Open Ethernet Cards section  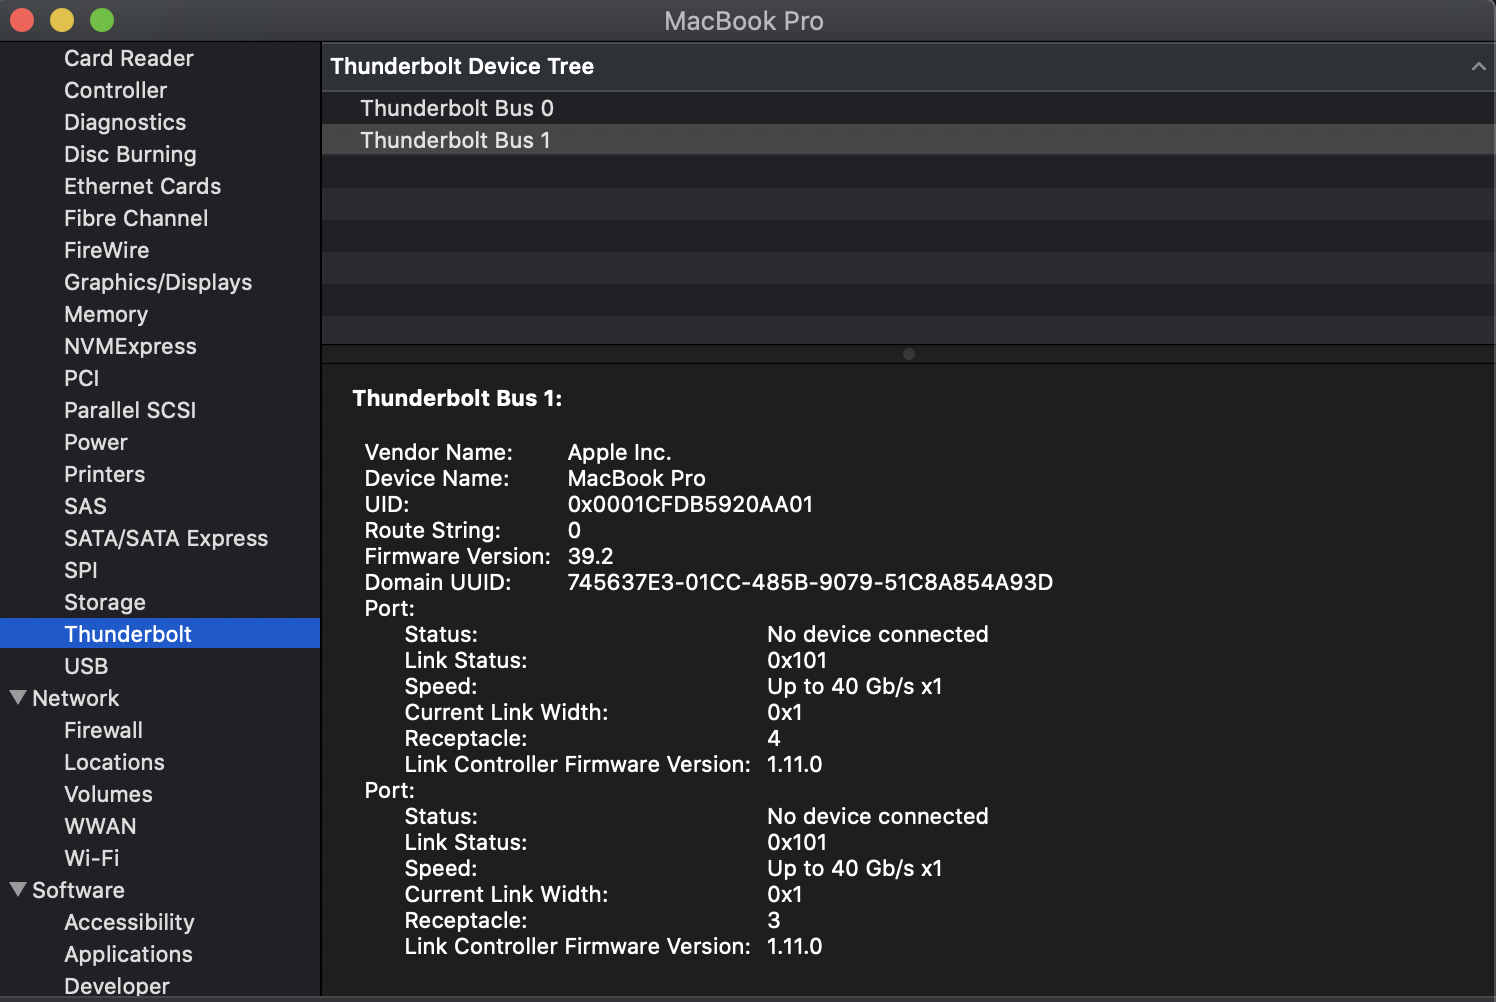(x=143, y=186)
